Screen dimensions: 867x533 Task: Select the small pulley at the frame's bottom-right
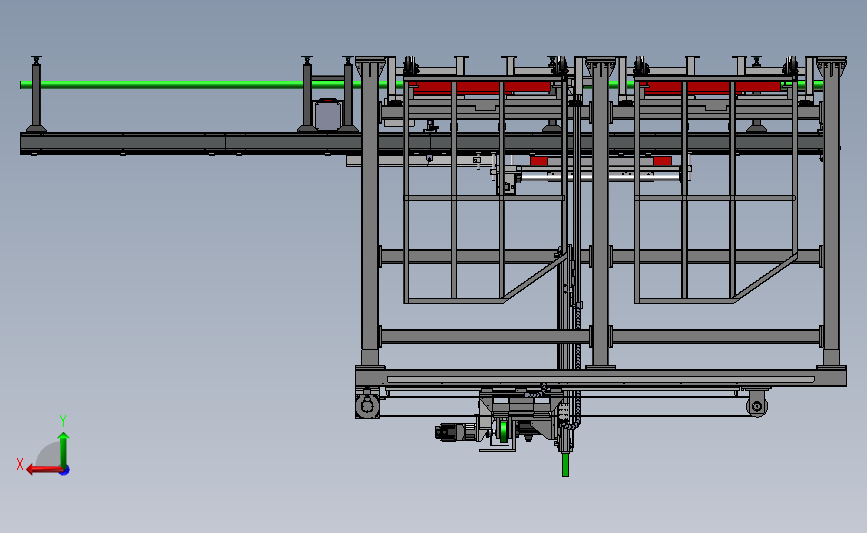757,406
